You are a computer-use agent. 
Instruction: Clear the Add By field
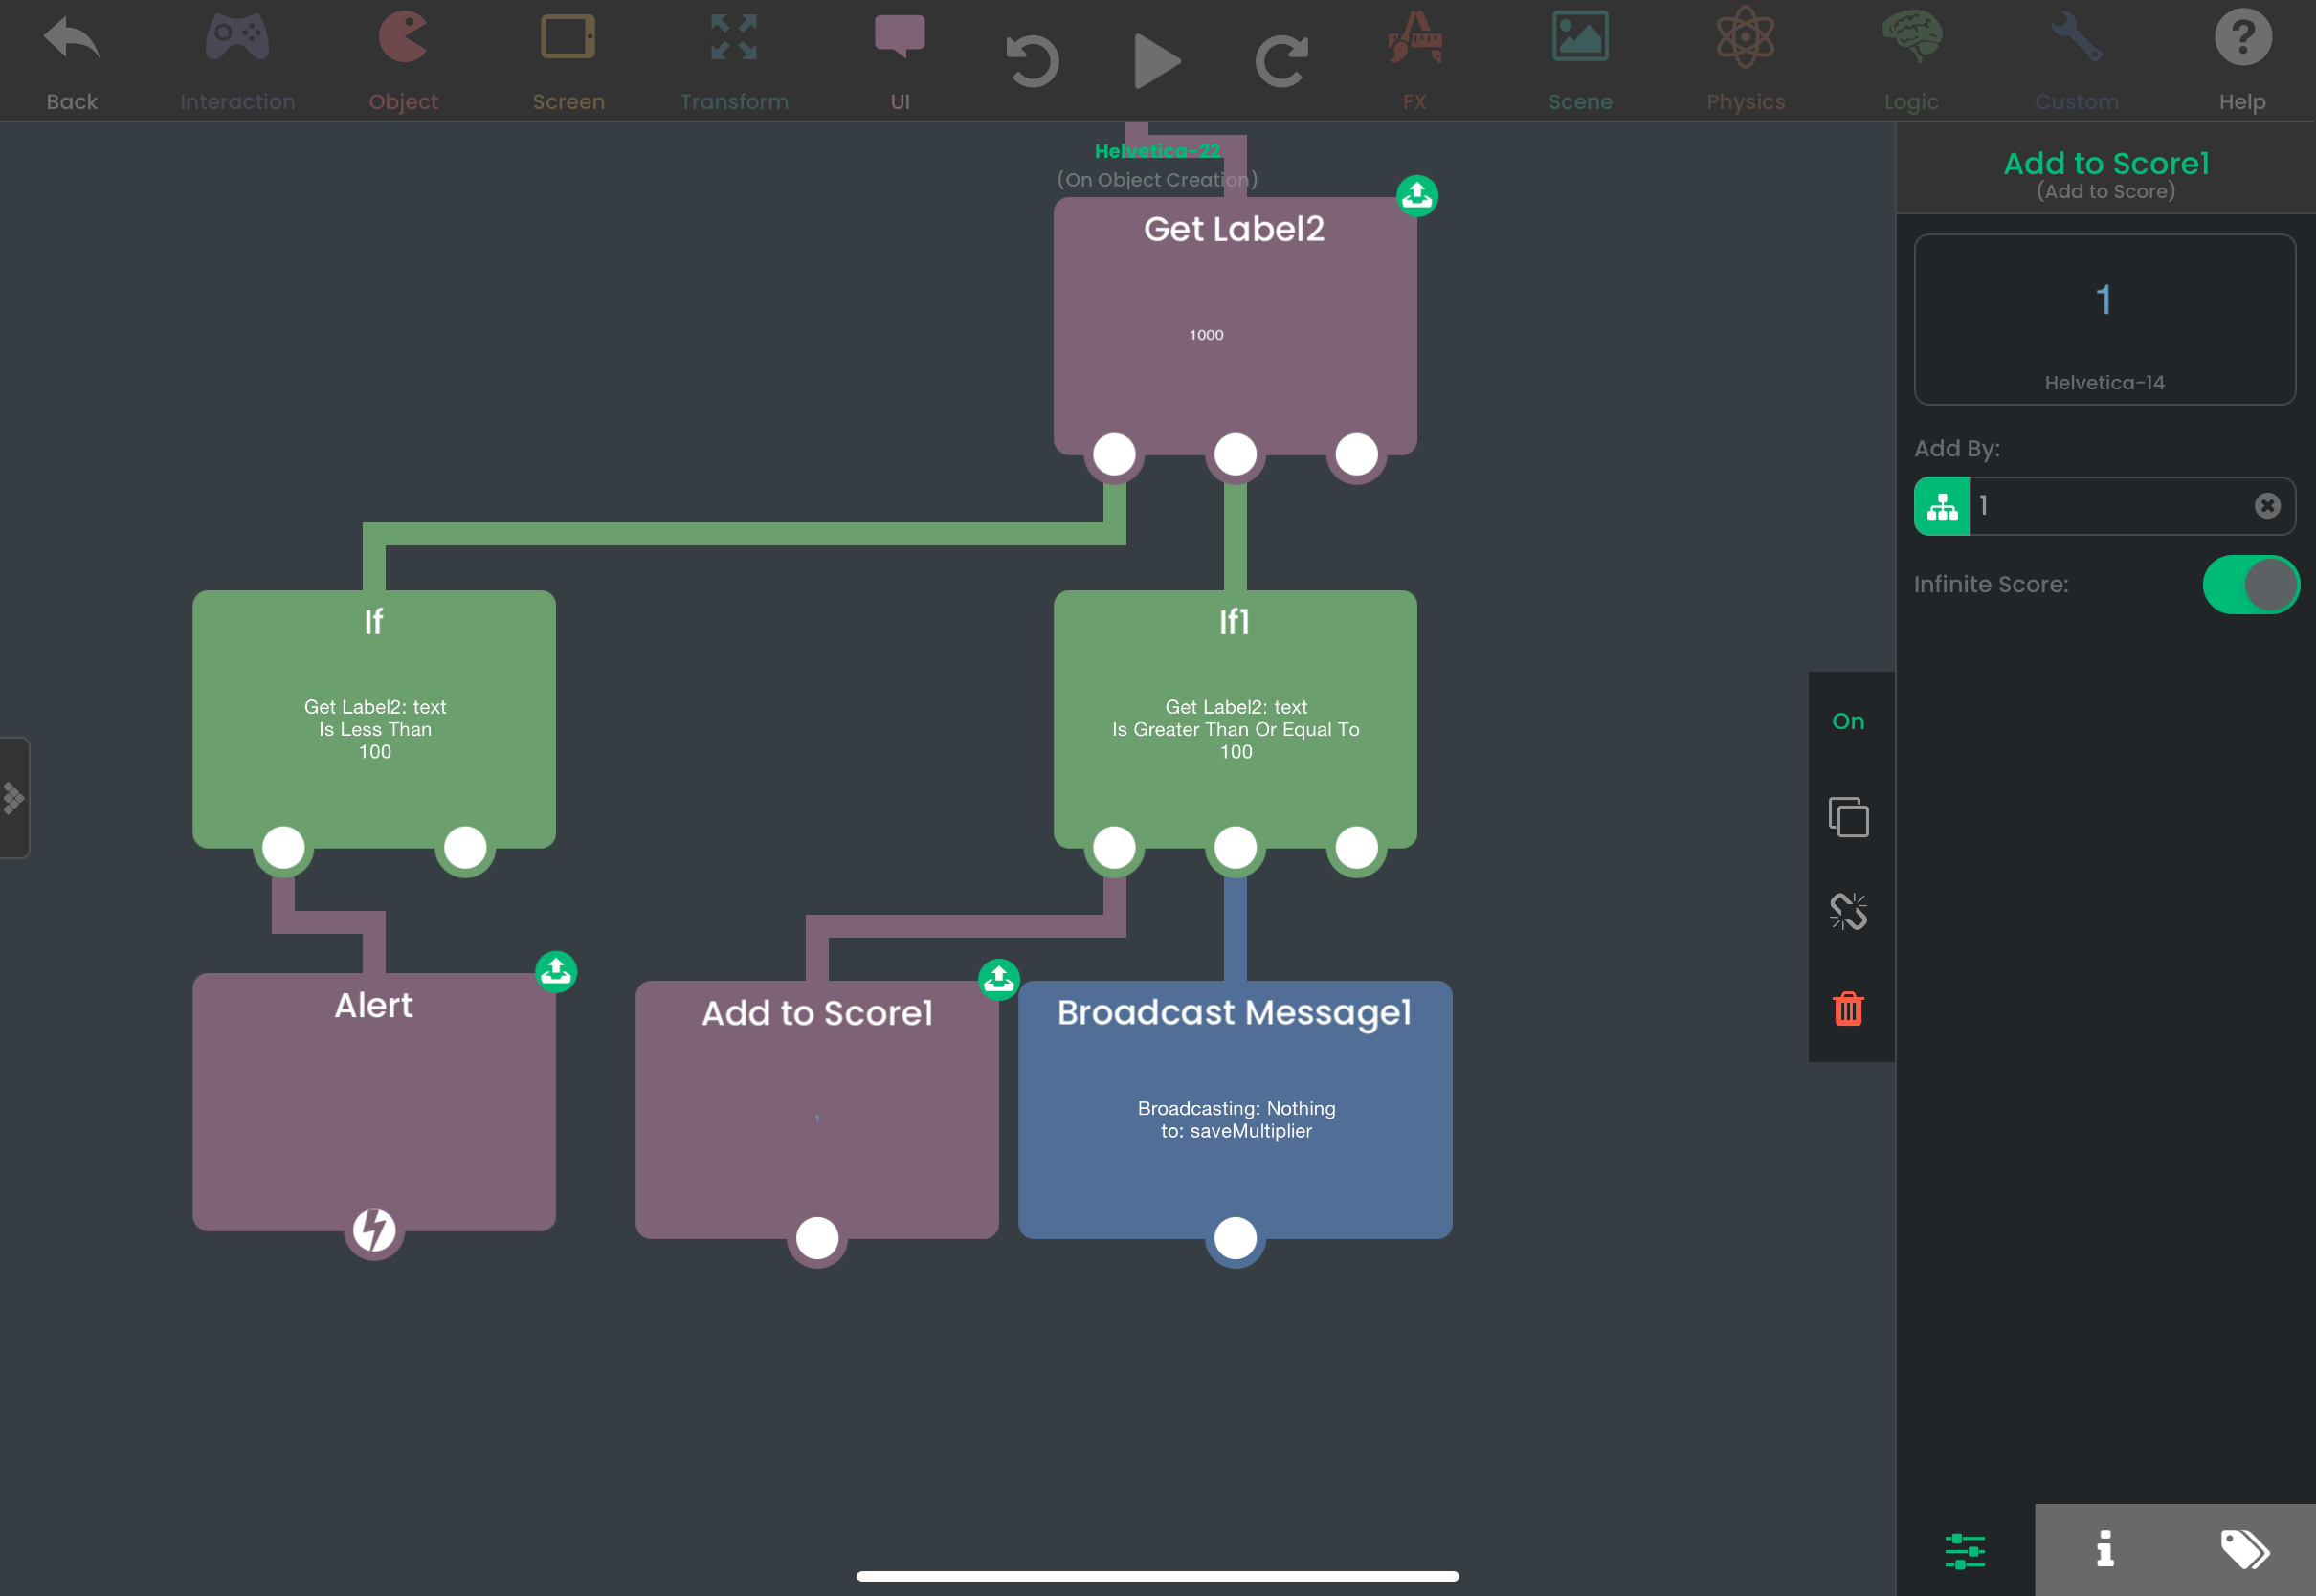2267,506
